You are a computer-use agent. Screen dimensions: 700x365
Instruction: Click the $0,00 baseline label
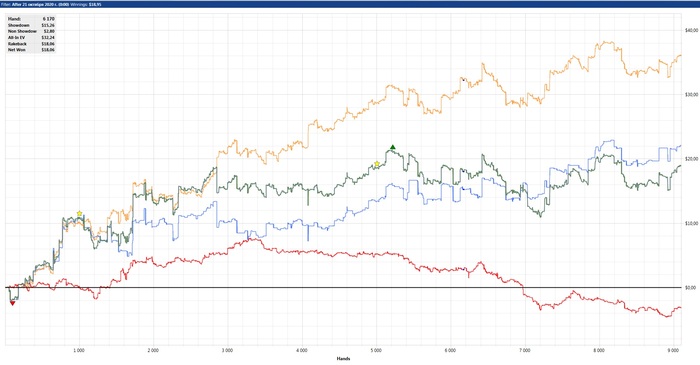coord(690,288)
